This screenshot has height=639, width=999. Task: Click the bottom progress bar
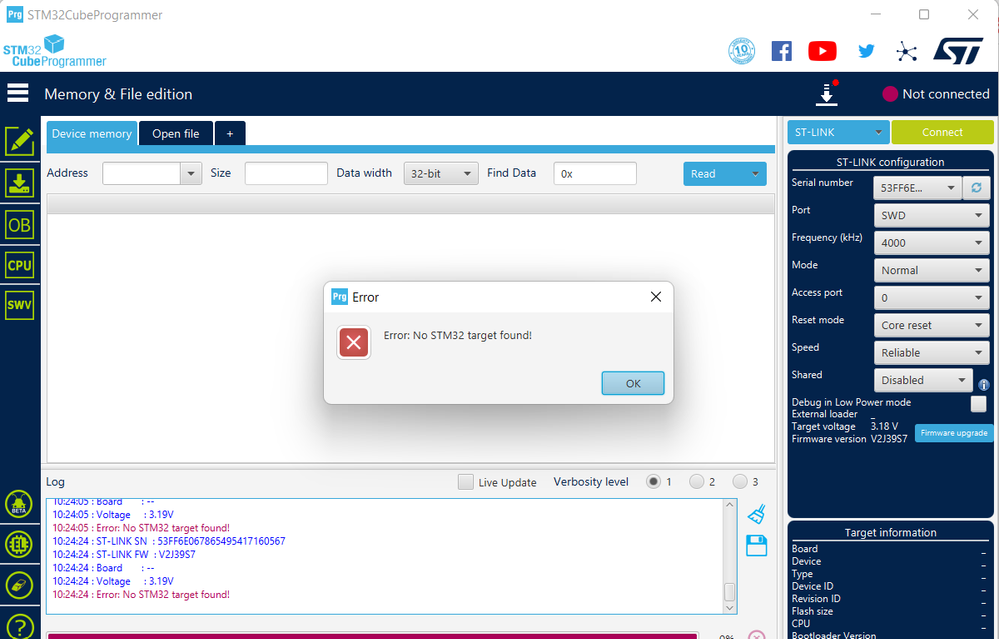pos(373,636)
